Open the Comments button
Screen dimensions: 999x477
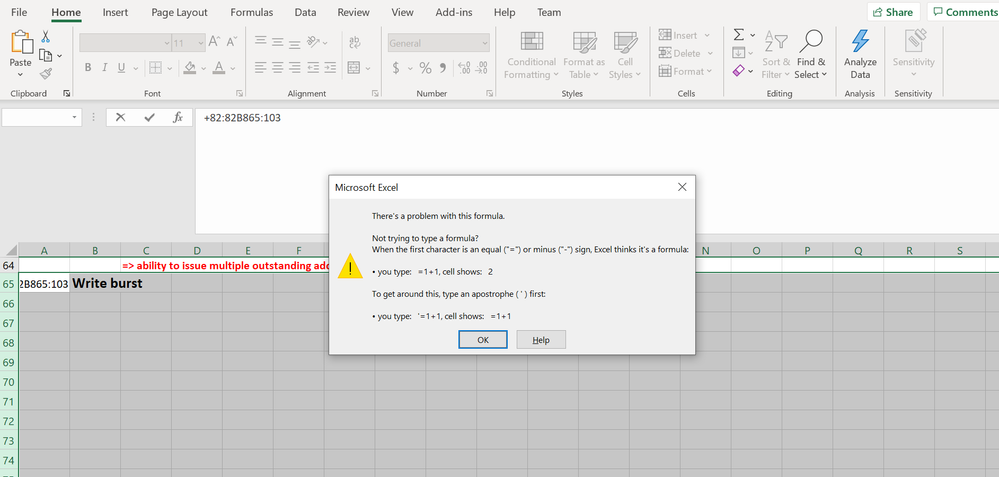[963, 12]
